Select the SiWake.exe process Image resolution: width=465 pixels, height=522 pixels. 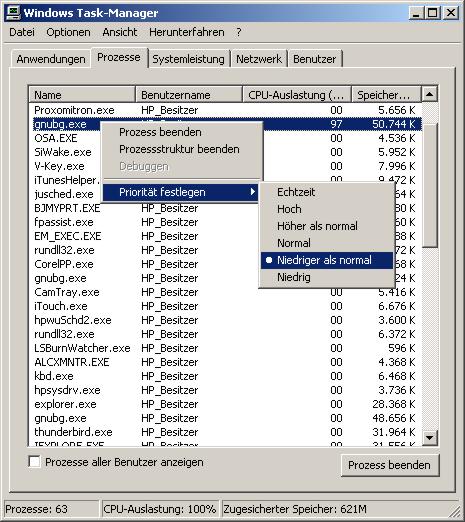(x=63, y=152)
